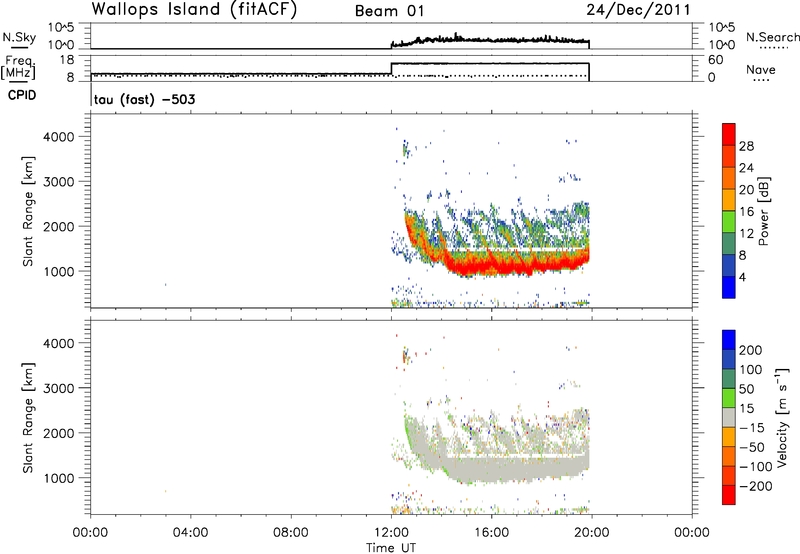Click the "Freq. [MHz]" axis label
800x554 pixels.
19,67
